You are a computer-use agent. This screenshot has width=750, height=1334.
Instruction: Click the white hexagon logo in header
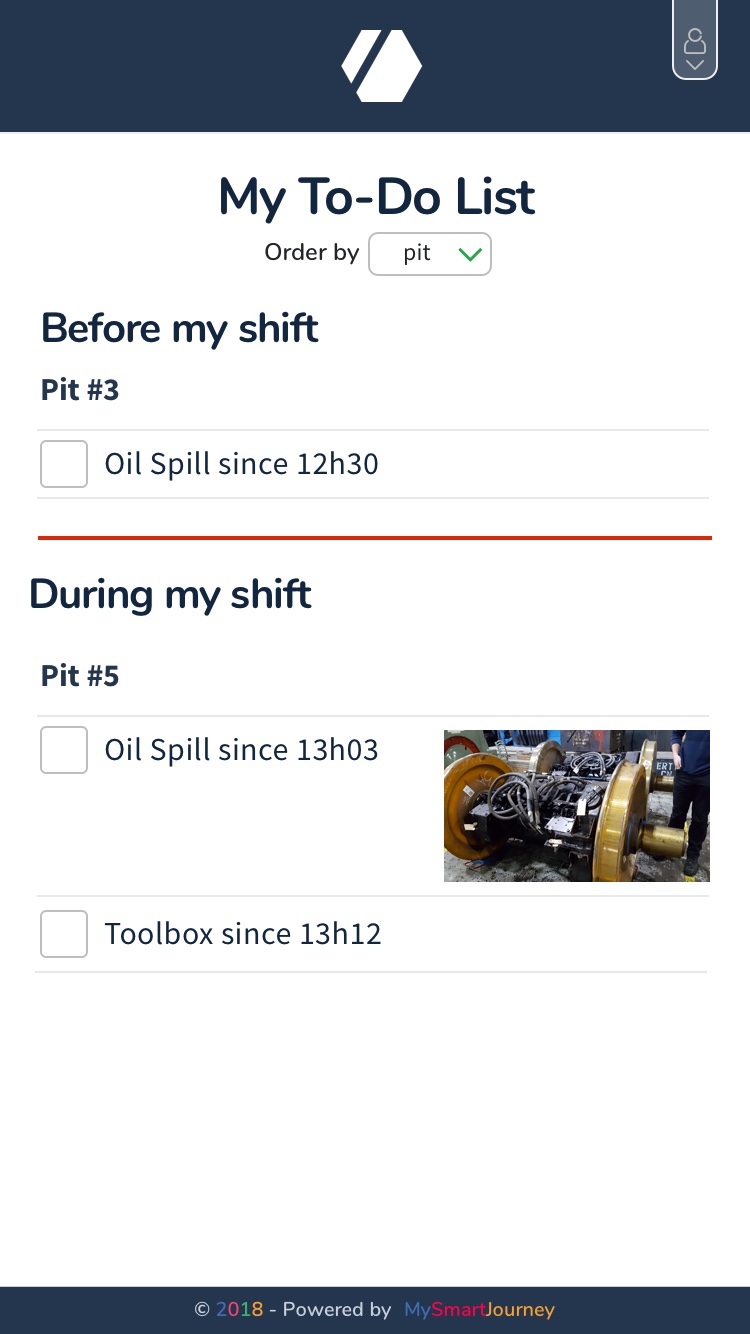(381, 66)
